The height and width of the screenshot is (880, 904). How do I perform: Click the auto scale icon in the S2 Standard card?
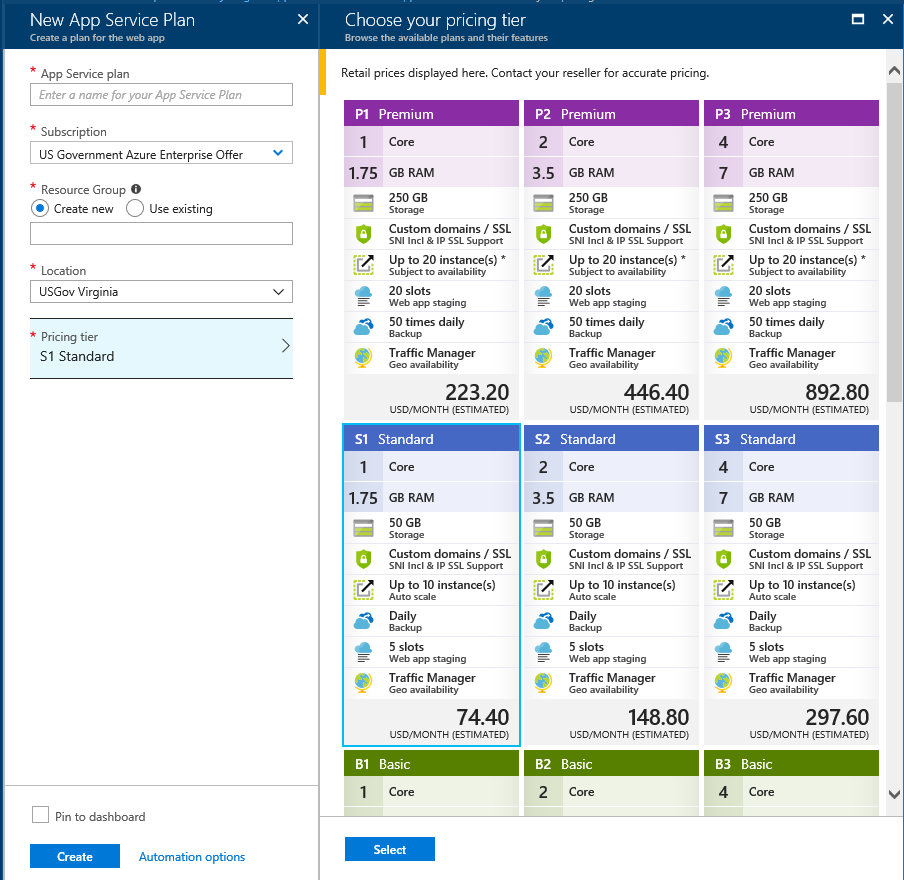543,590
